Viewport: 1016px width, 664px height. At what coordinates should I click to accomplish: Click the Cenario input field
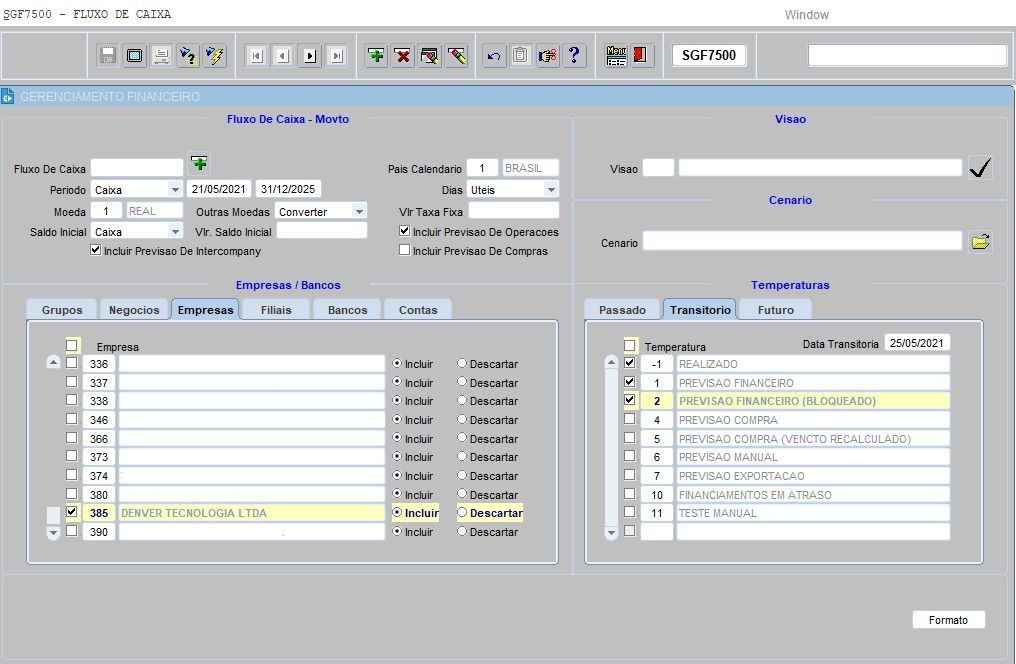click(802, 242)
